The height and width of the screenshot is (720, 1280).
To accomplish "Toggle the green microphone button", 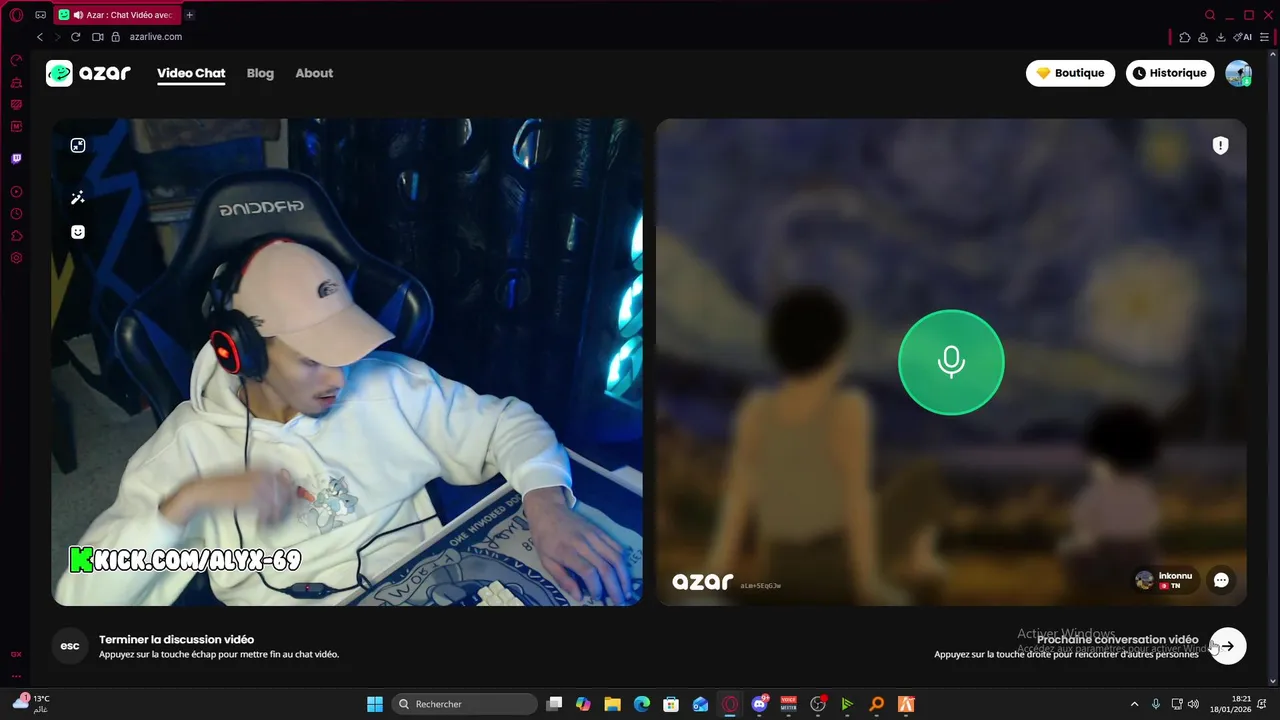I will click(x=951, y=362).
